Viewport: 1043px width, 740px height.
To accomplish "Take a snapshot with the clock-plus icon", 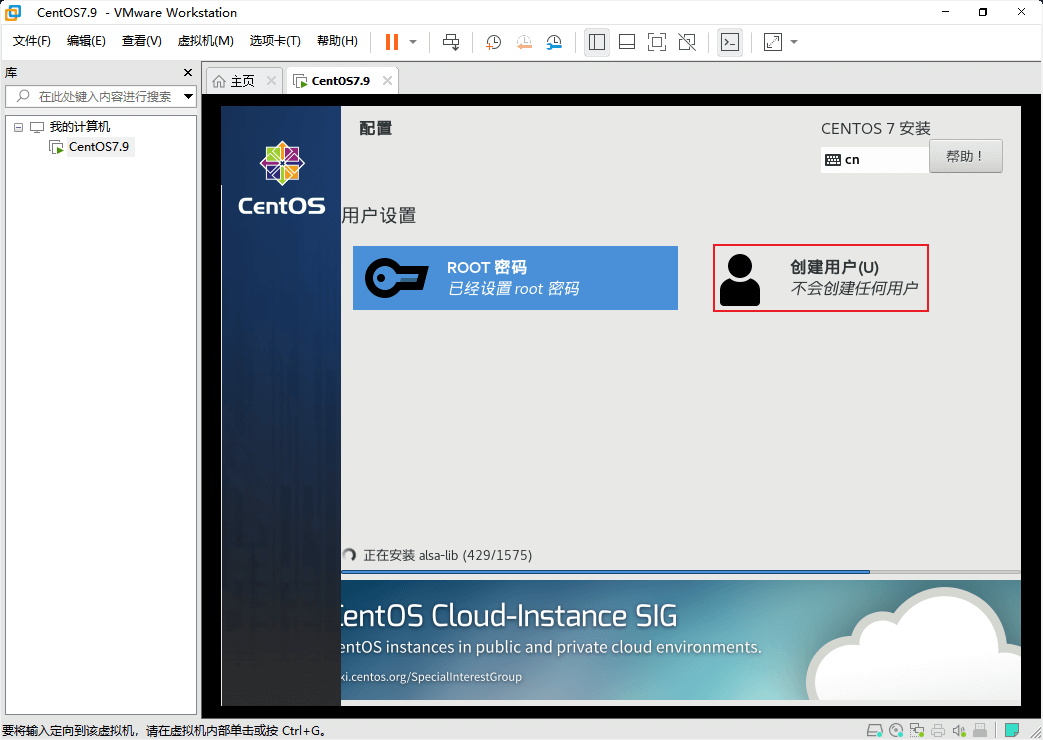I will point(493,42).
